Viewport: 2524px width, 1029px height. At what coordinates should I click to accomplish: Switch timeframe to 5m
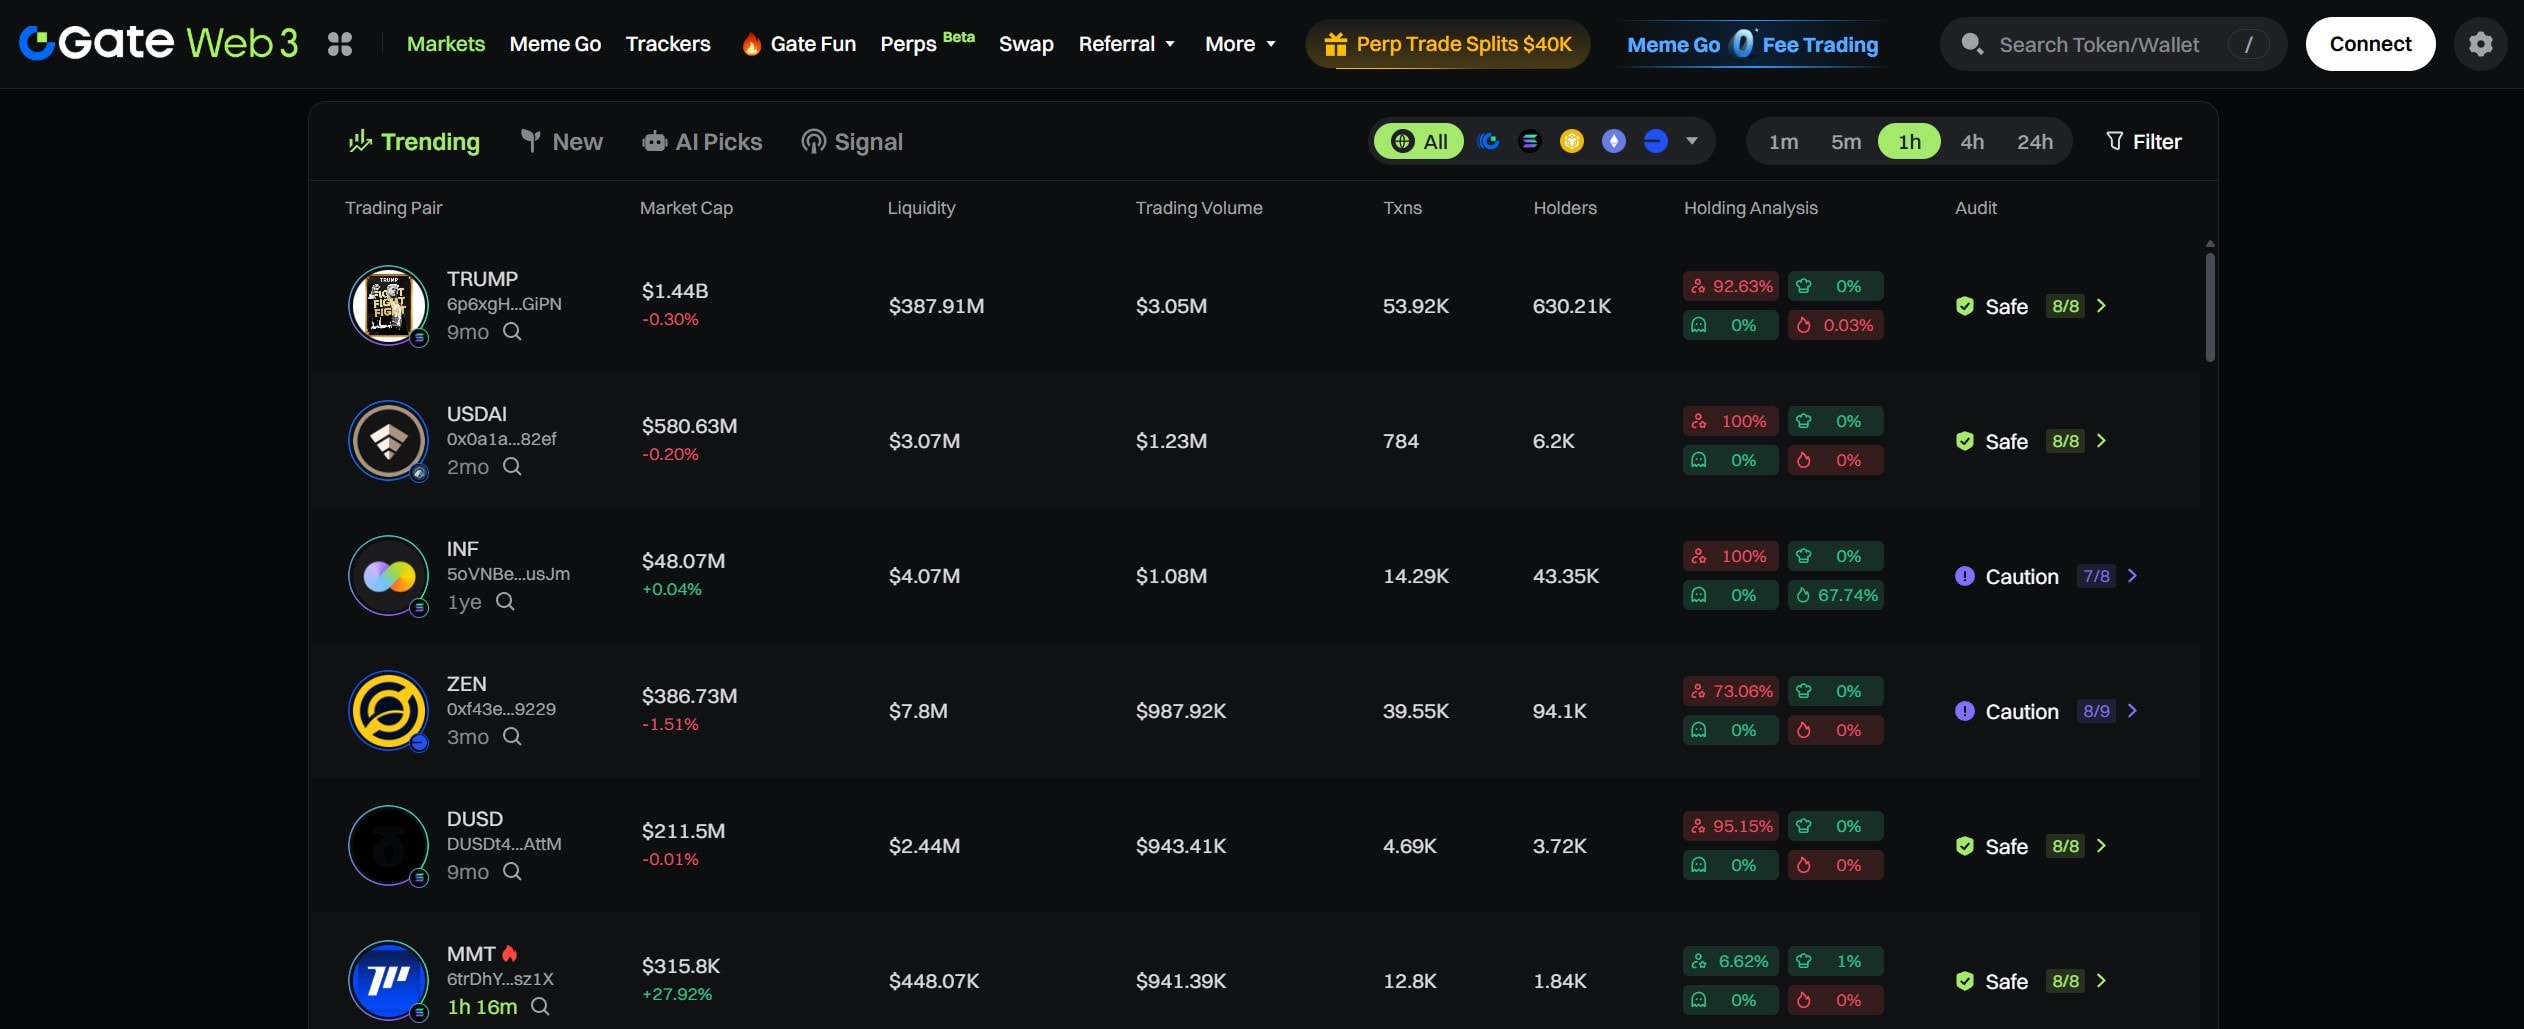click(1845, 141)
